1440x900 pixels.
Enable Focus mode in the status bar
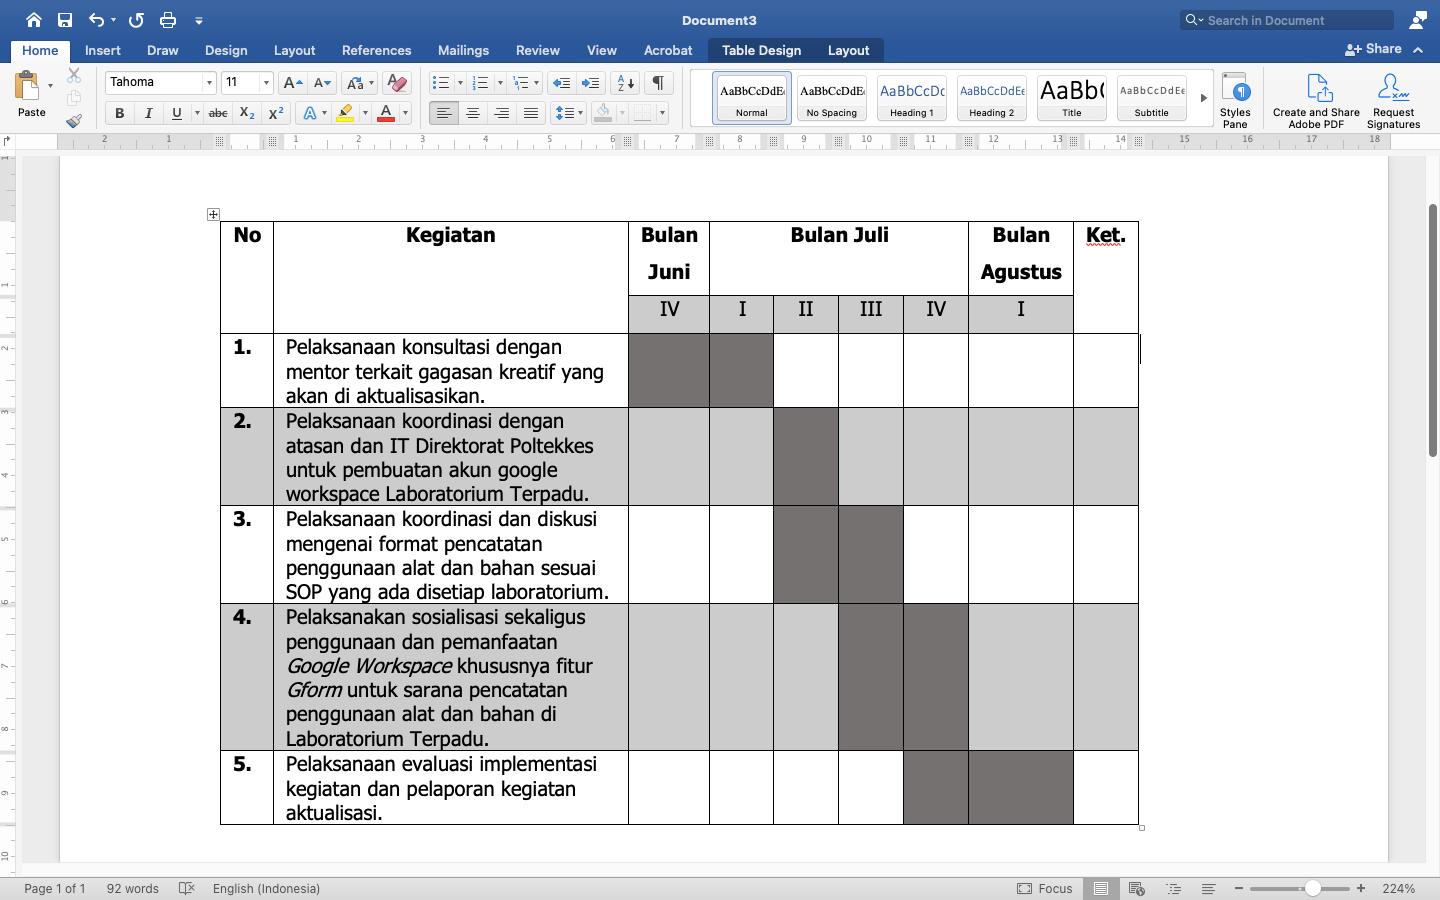tap(1045, 888)
